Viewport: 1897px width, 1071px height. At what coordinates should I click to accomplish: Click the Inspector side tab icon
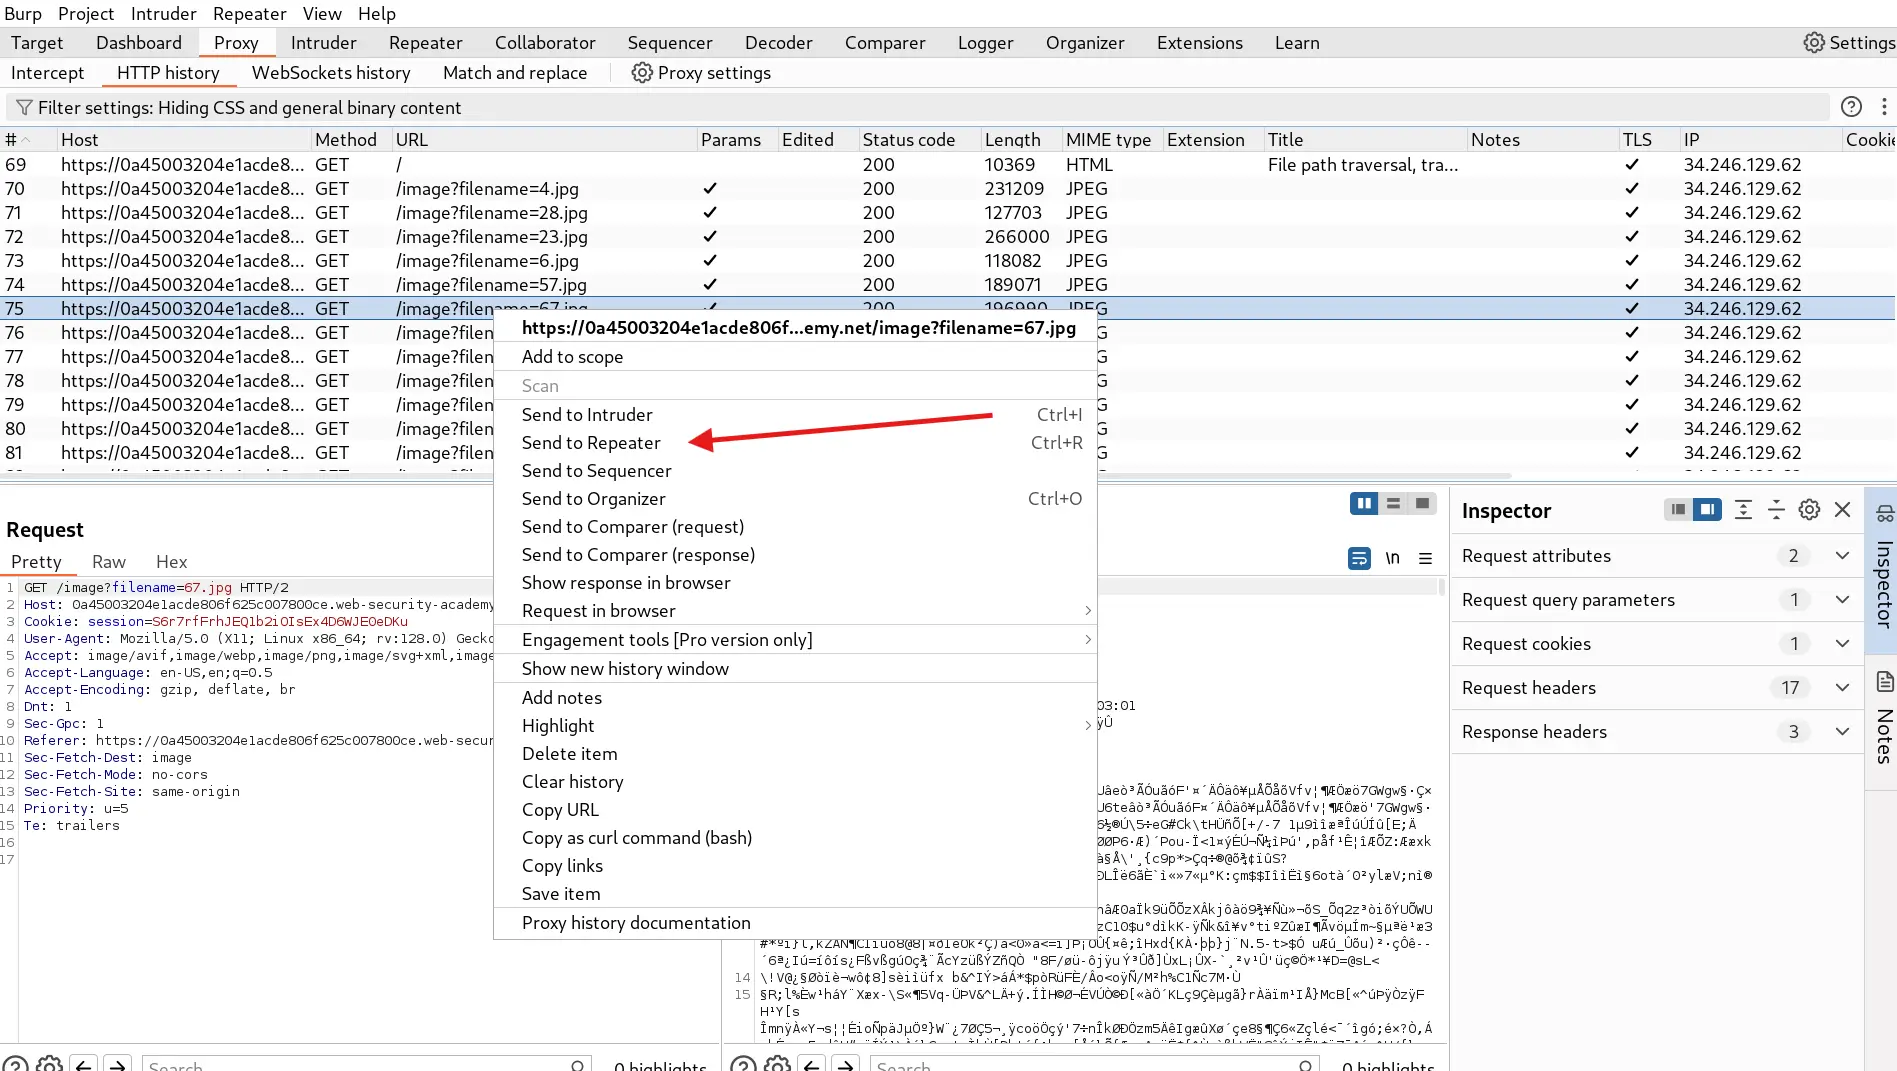pyautogui.click(x=1884, y=514)
